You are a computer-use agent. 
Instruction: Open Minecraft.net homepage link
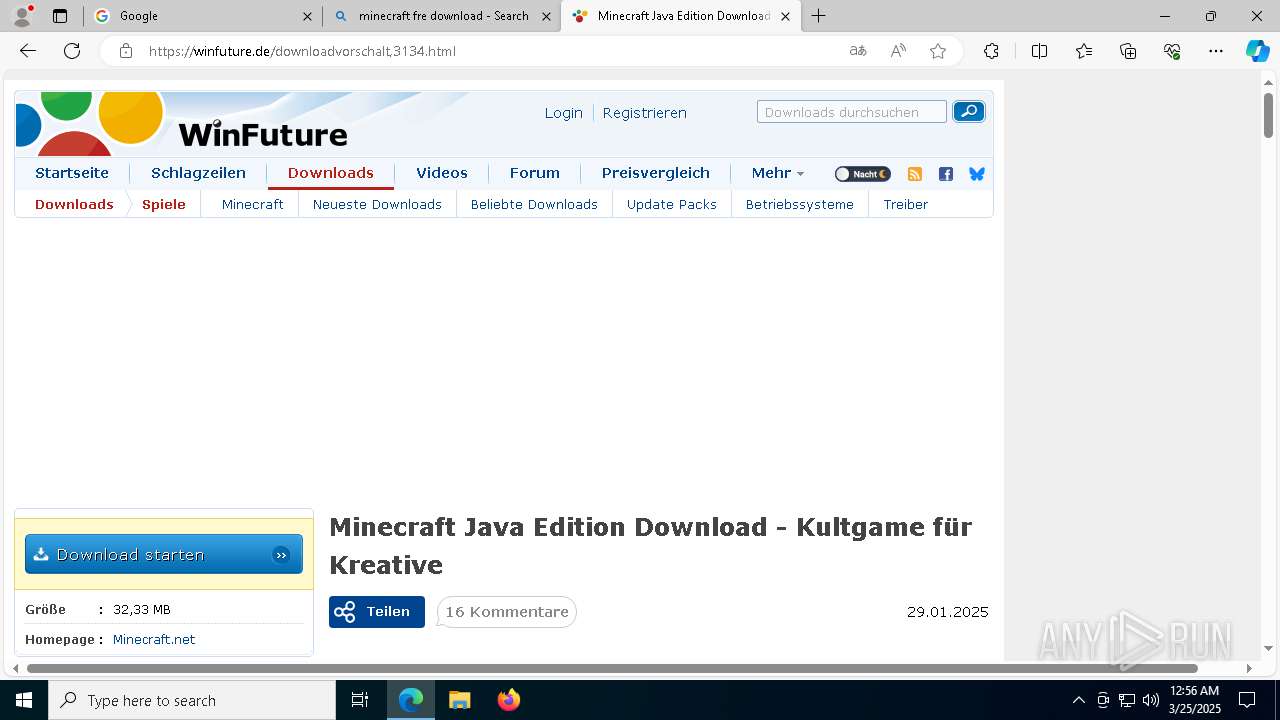click(x=154, y=639)
